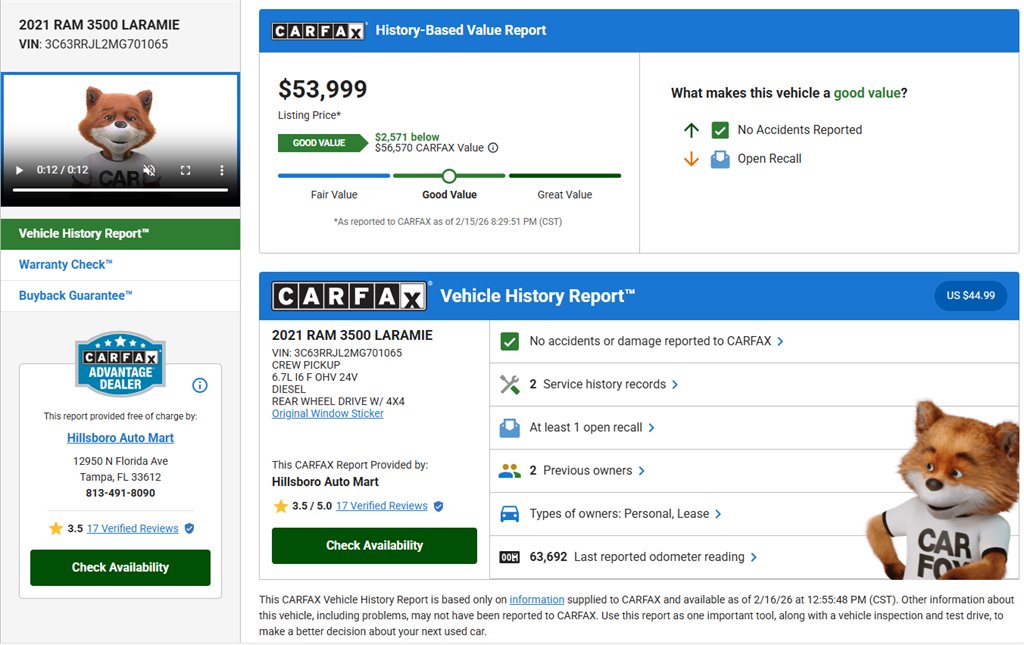1024x645 pixels.
Task: Click the $53,999 listing price
Action: tap(323, 89)
